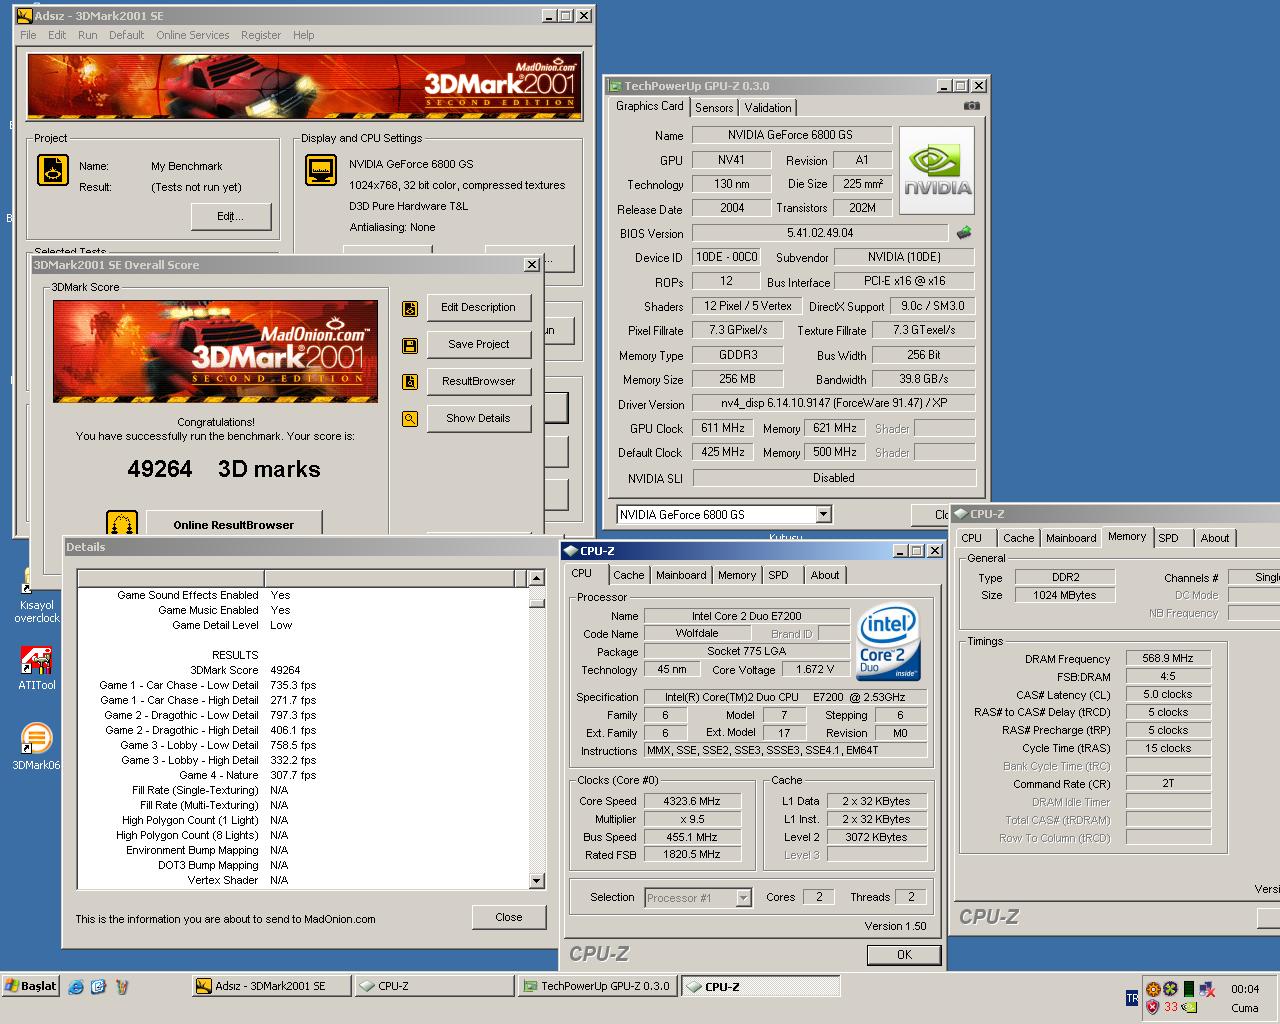Image resolution: width=1280 pixels, height=1024 pixels.
Task: Click the BIOS save chip icon in GPU-Z
Action: [963, 233]
